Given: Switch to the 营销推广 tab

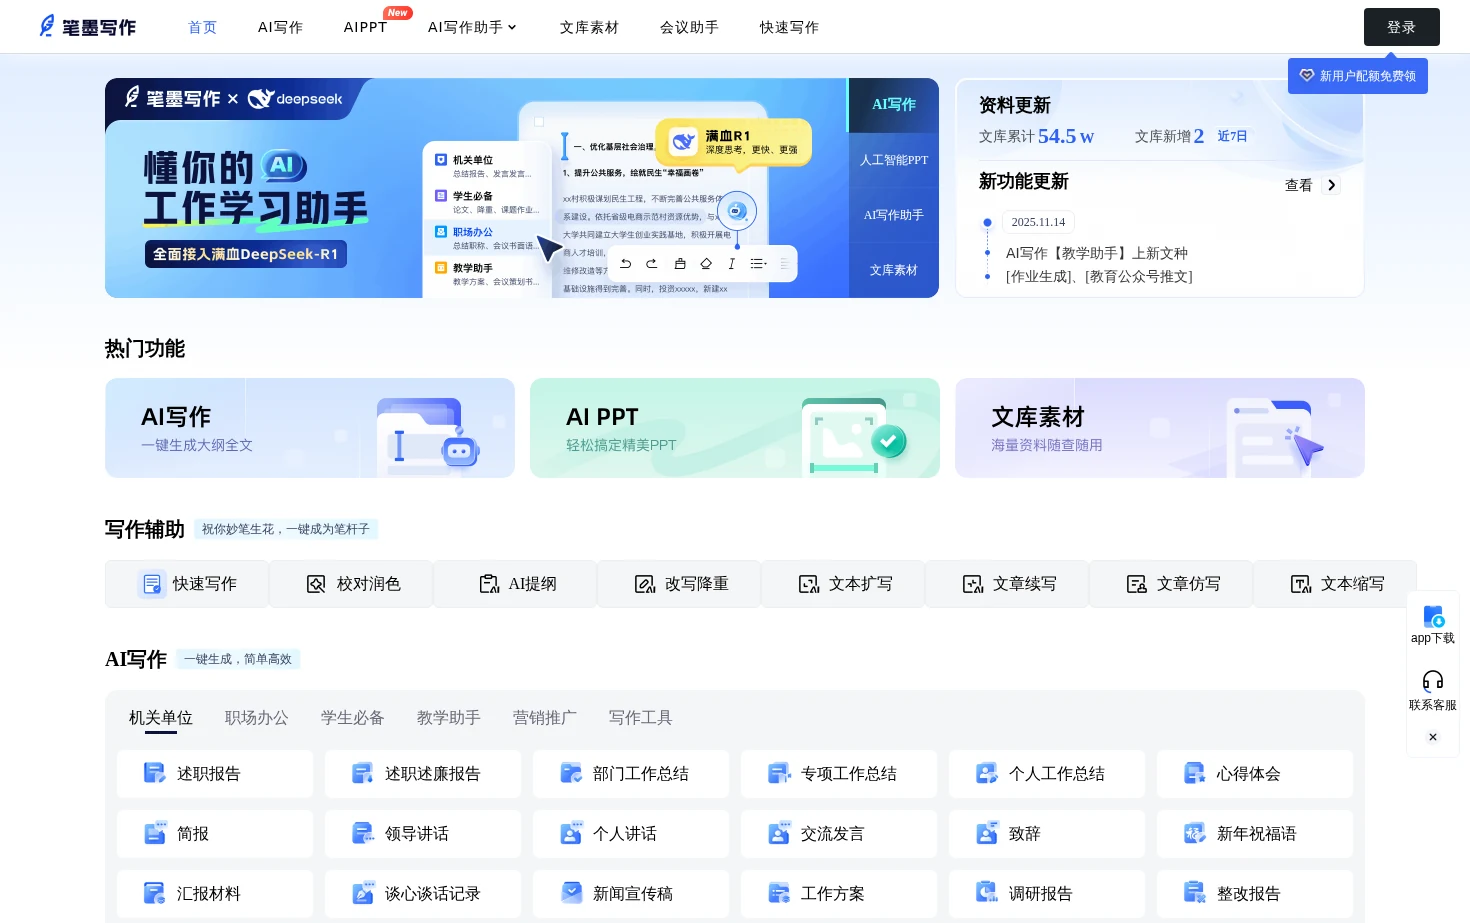Looking at the screenshot, I should tap(545, 718).
